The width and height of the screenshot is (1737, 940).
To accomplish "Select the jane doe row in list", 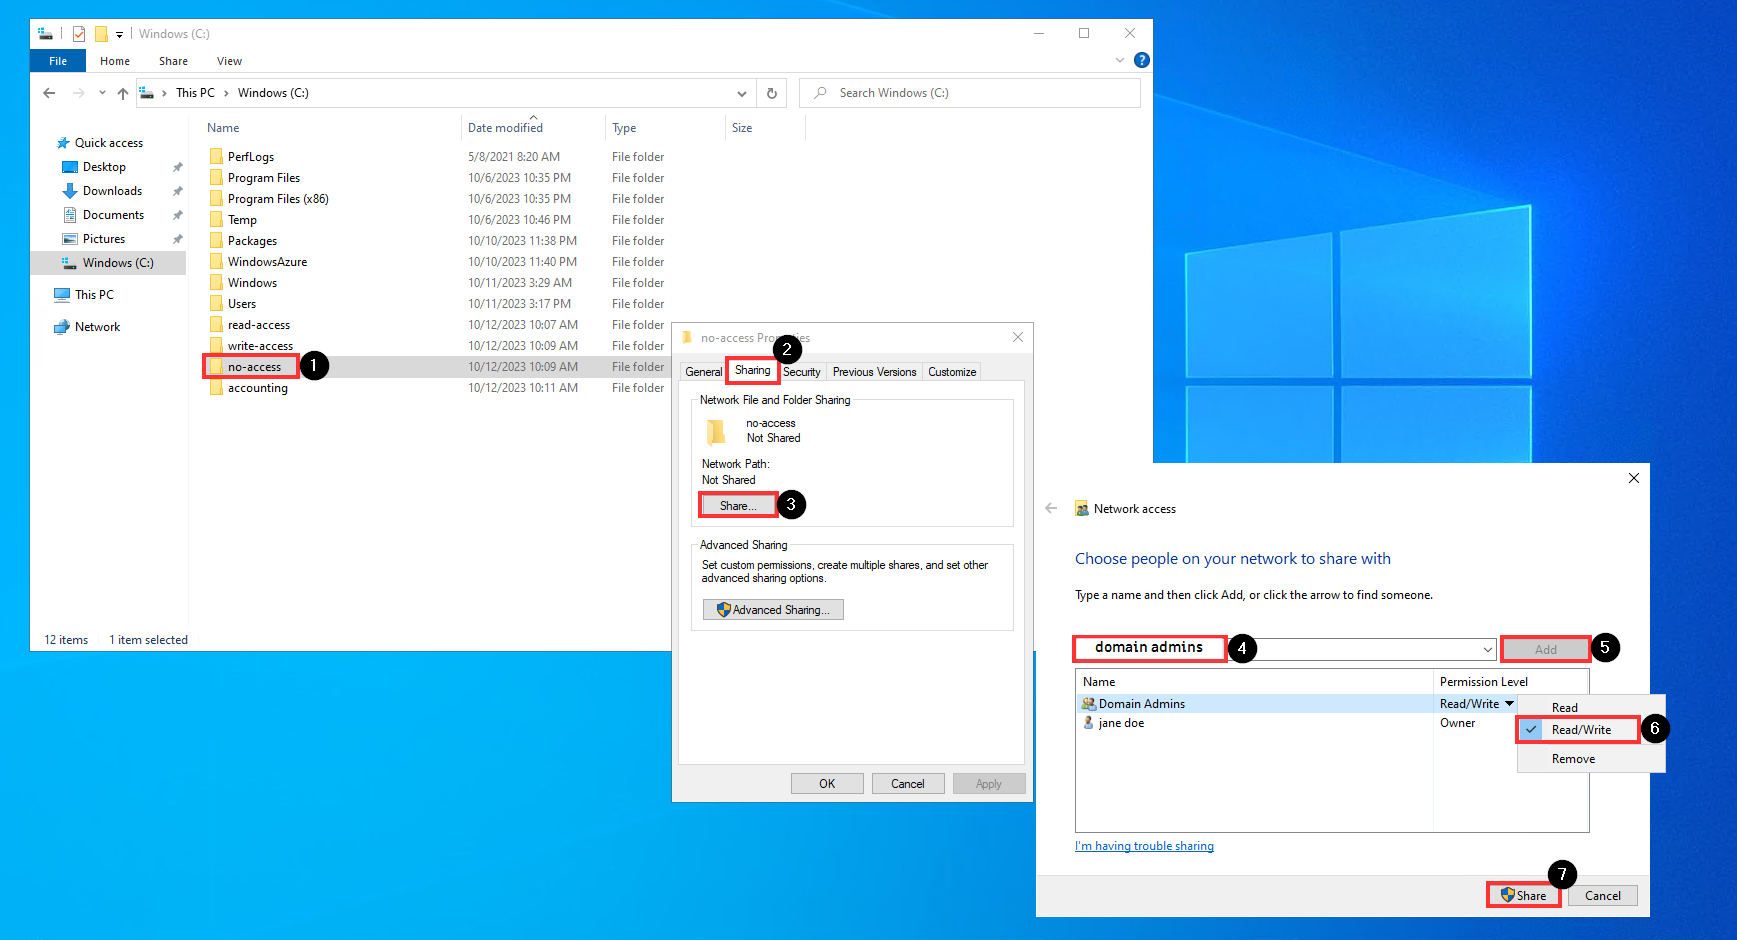I will tap(1331, 723).
